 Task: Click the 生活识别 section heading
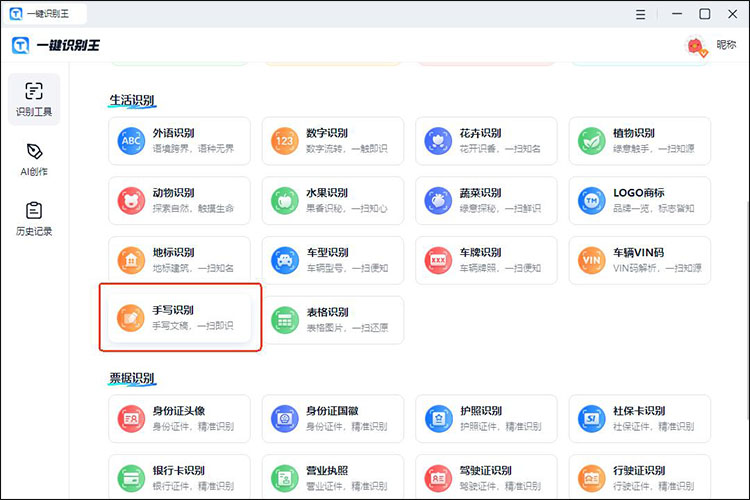coord(132,100)
